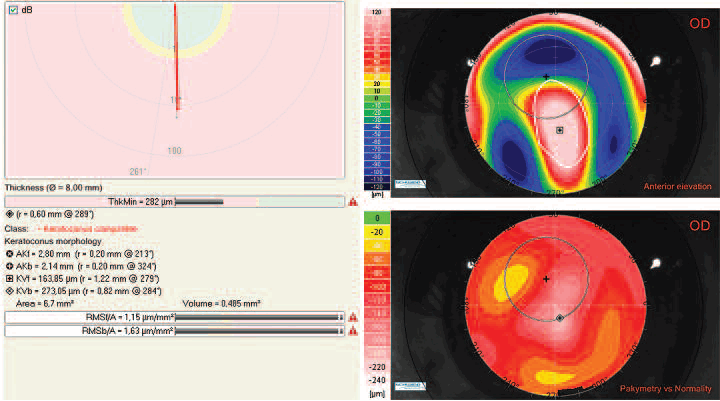Viewport: 720px width, 401px height.
Task: Click the RMSf/A warning icon
Action: tap(353, 317)
